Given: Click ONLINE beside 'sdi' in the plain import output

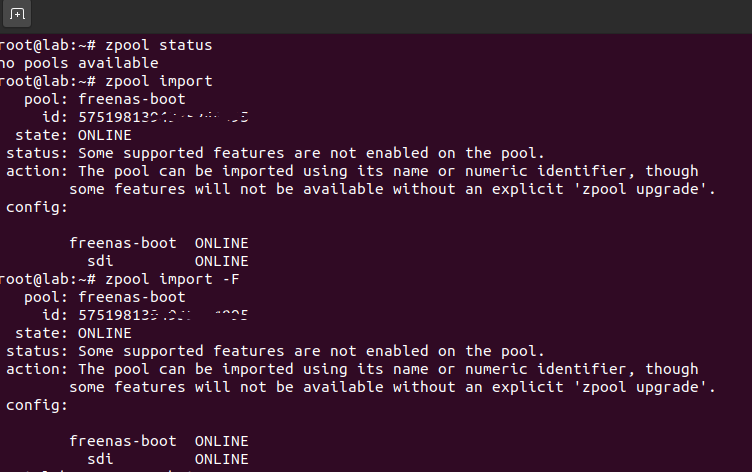Looking at the screenshot, I should pyautogui.click(x=221, y=261).
